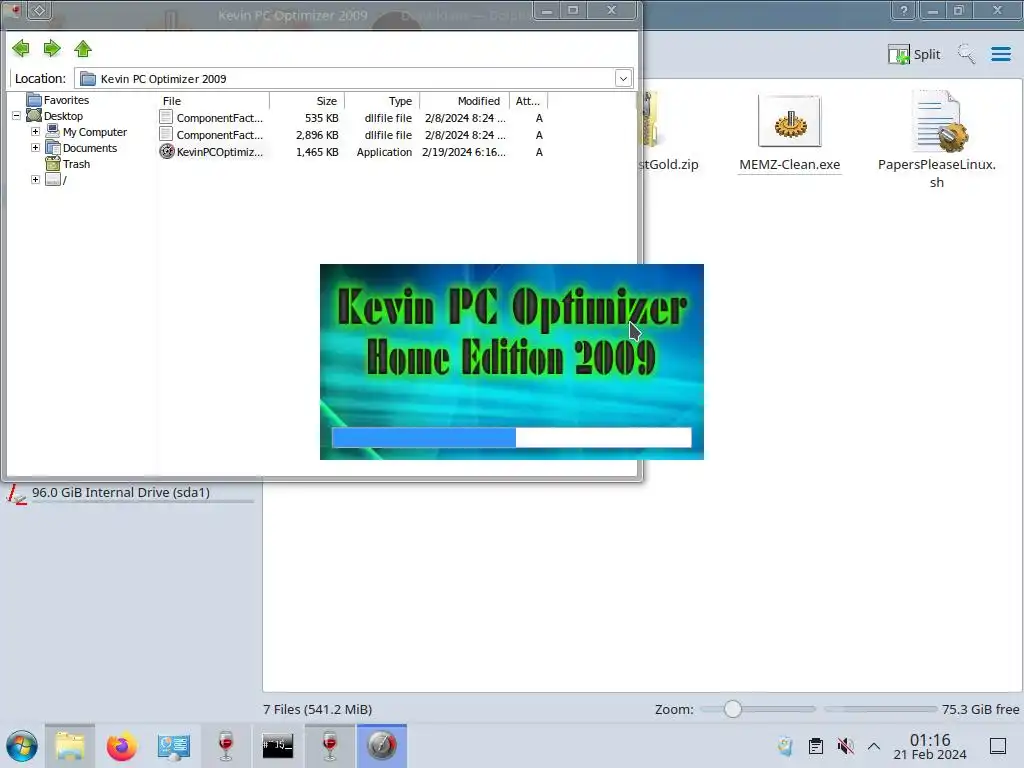The height and width of the screenshot is (768, 1024).
Task: Click the KevinPCOptimiz application gear icon
Action: [x=167, y=152]
